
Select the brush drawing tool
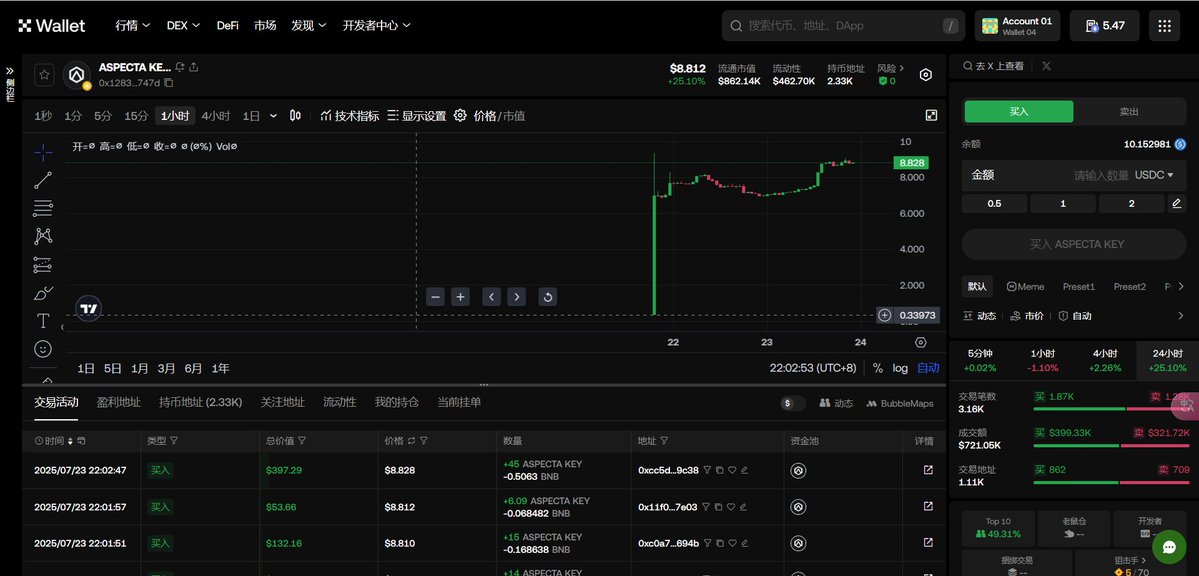(44, 293)
